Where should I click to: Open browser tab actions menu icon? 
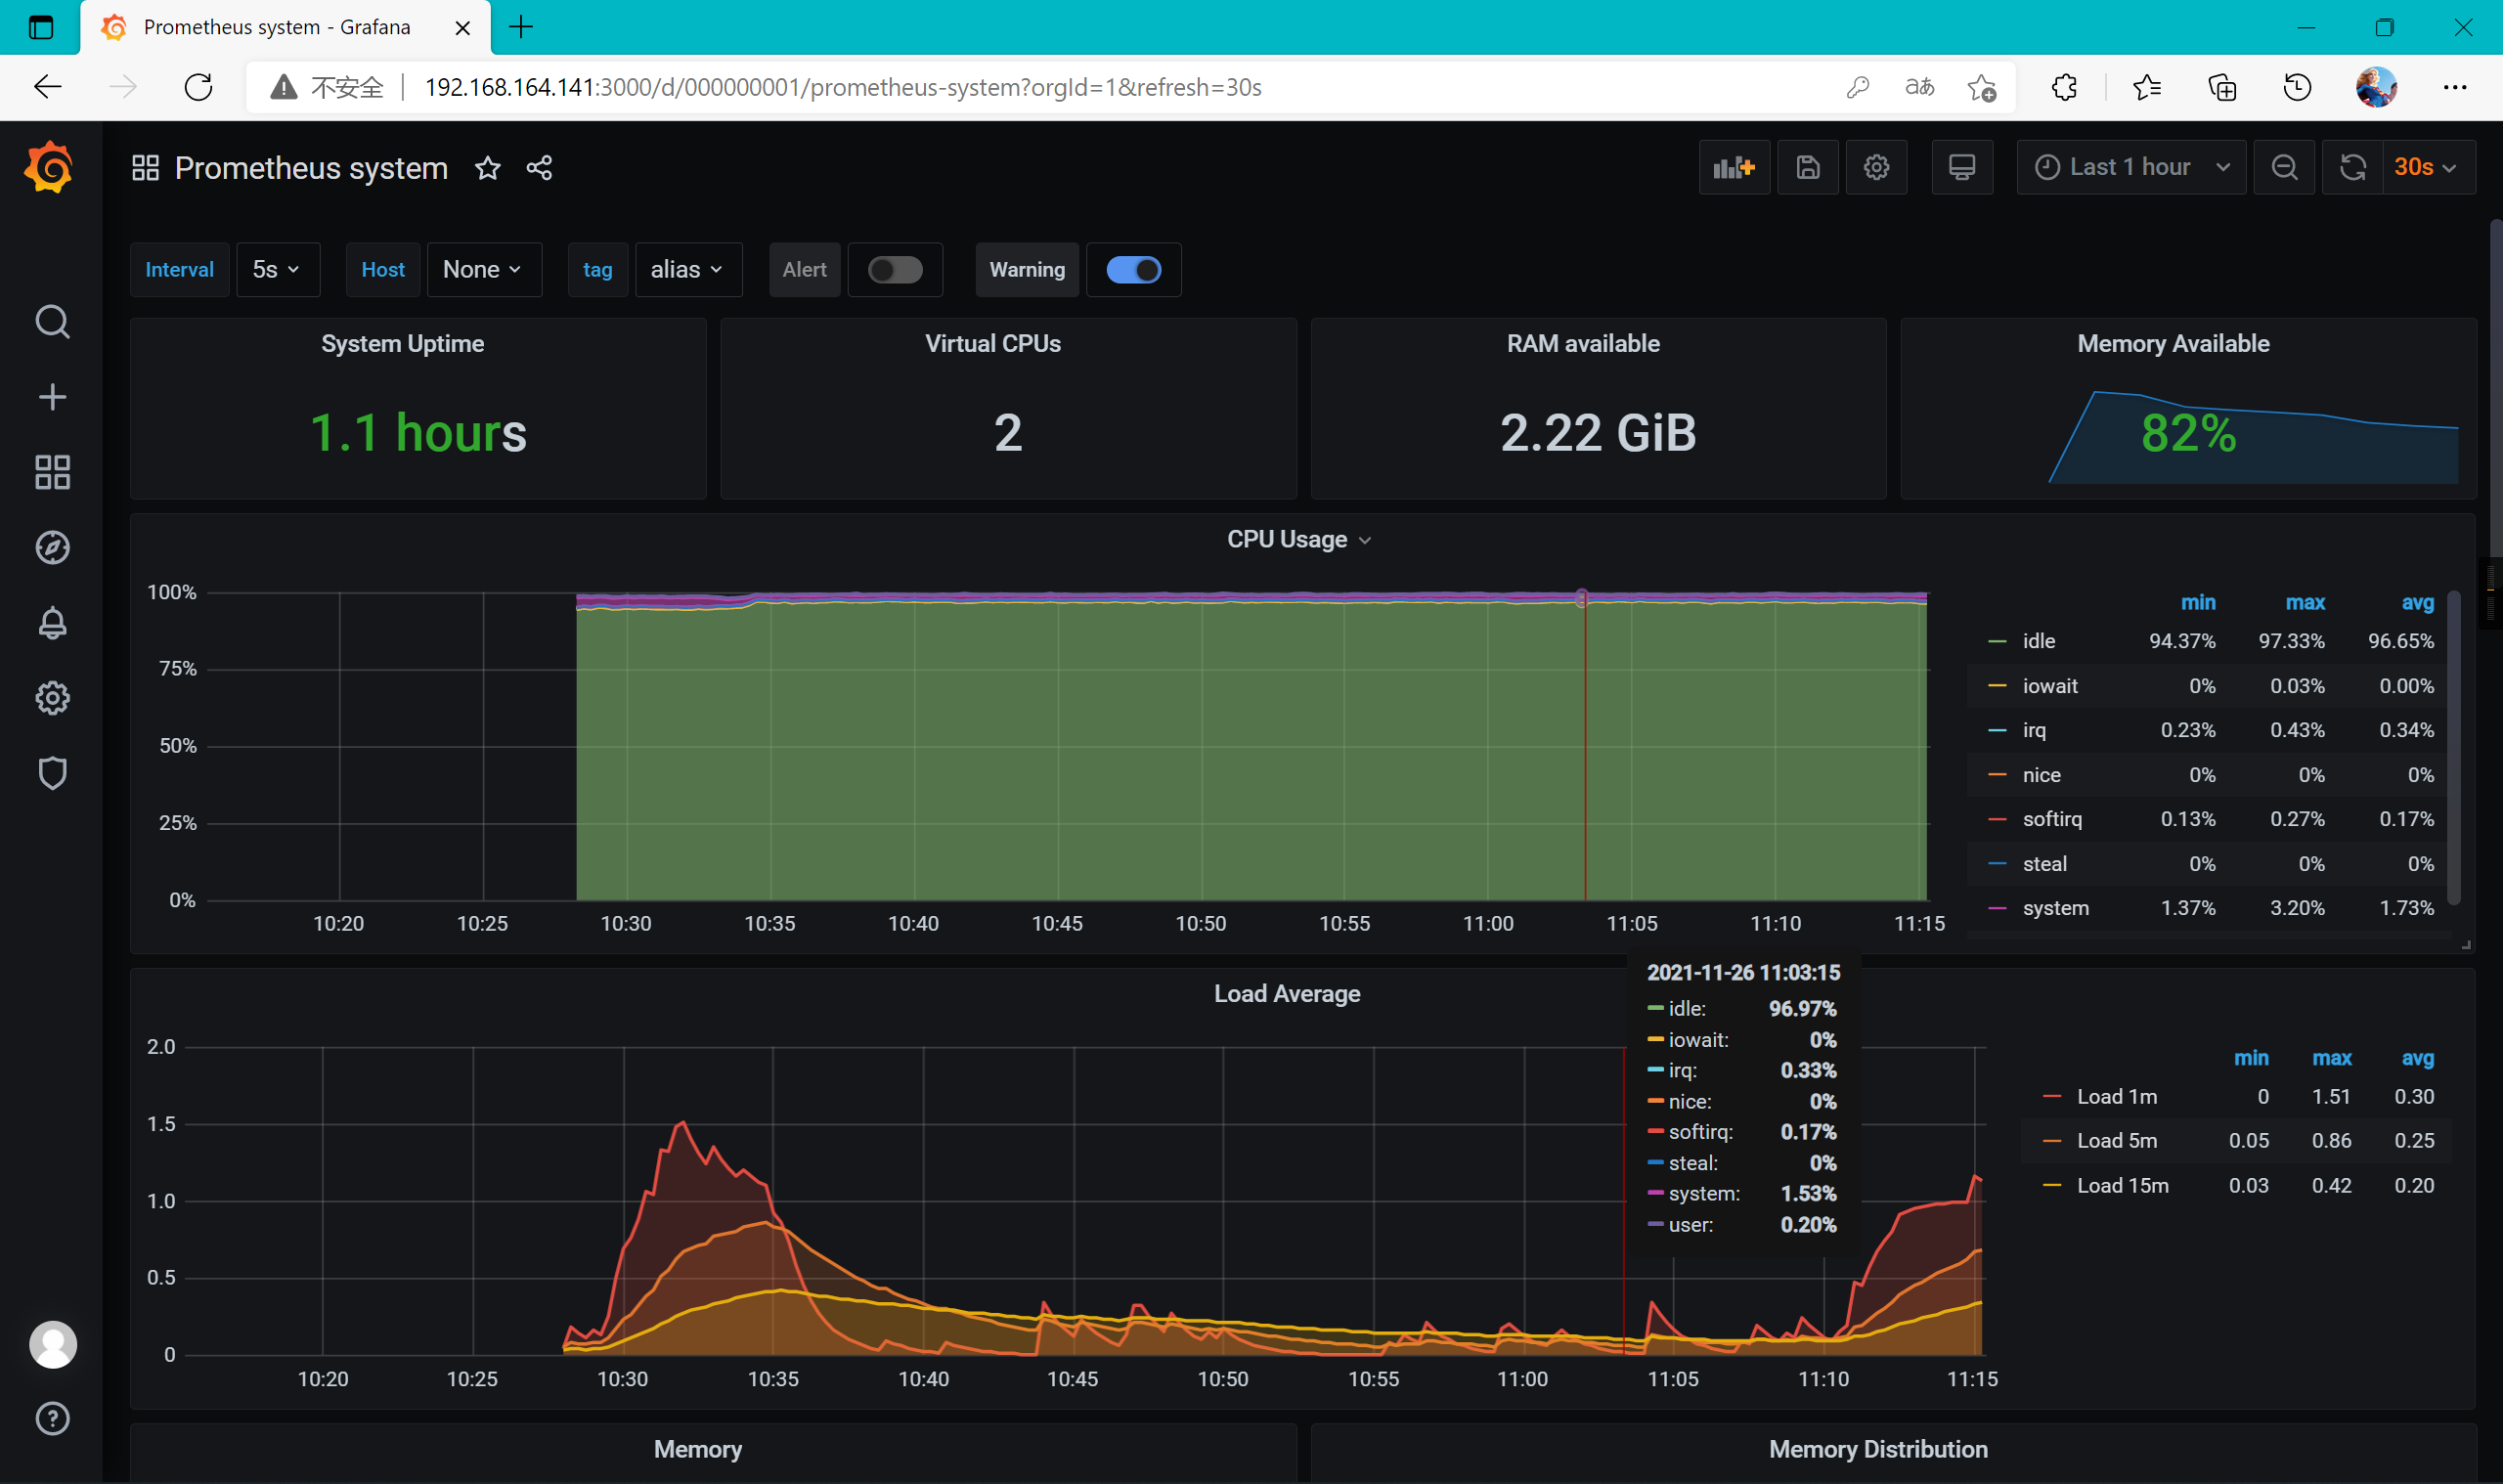pyautogui.click(x=40, y=27)
